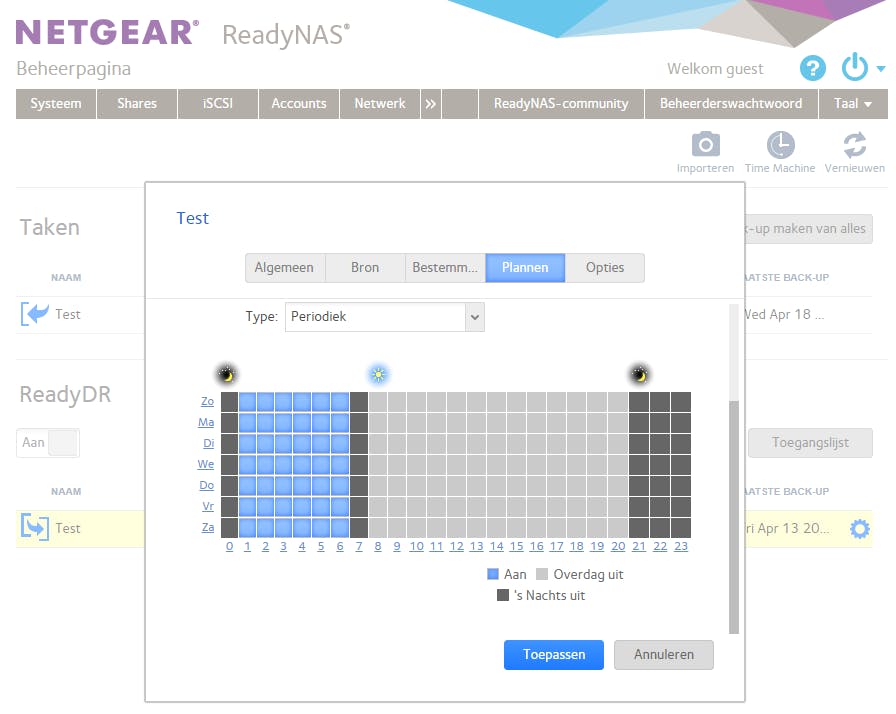This screenshot has width=896, height=714.
Task: Switch to the Bestemm... tab
Action: click(445, 267)
